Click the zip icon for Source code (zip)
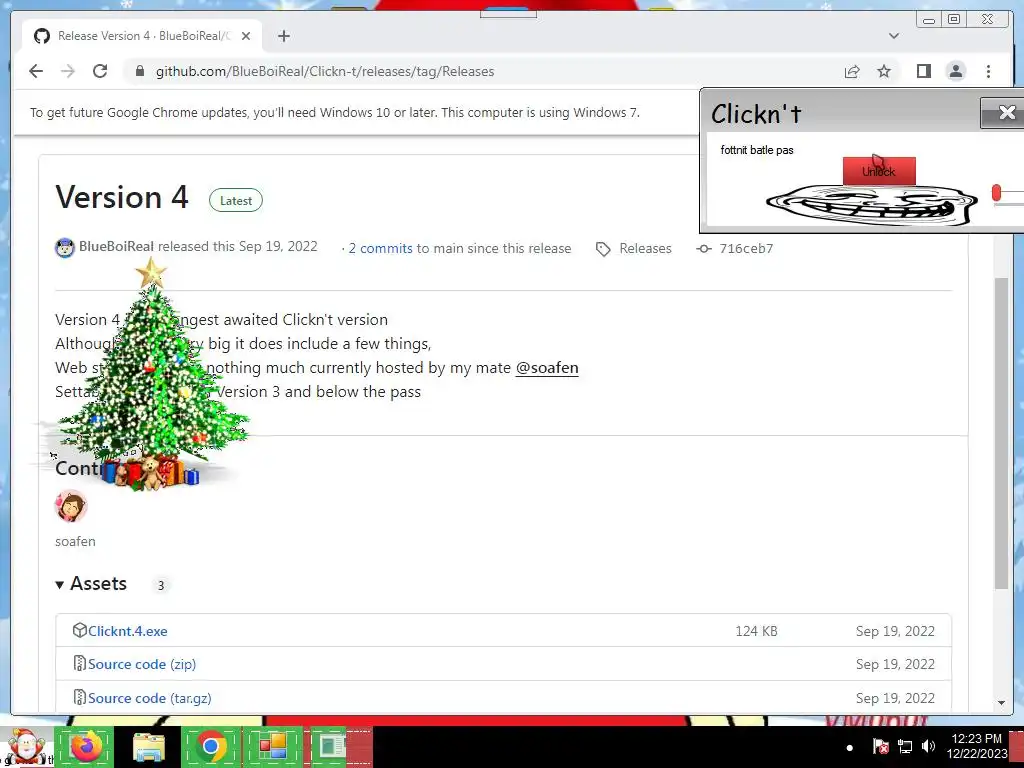Viewport: 1024px width, 768px height. click(80, 664)
